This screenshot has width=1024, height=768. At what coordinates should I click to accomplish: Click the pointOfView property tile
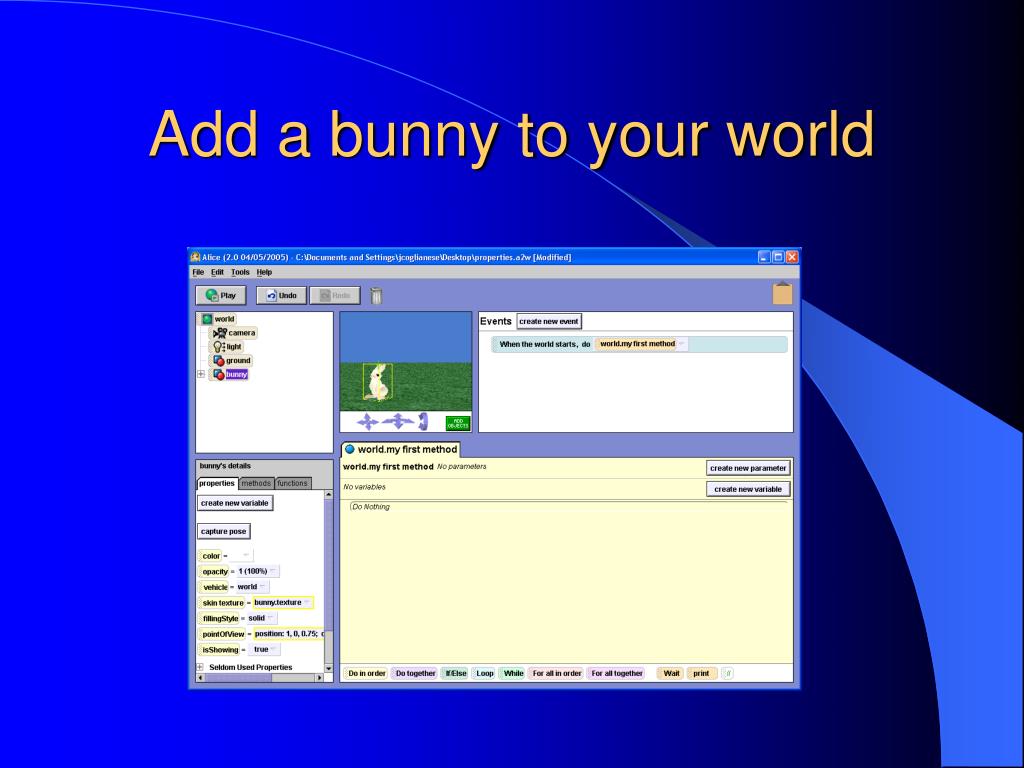point(223,634)
